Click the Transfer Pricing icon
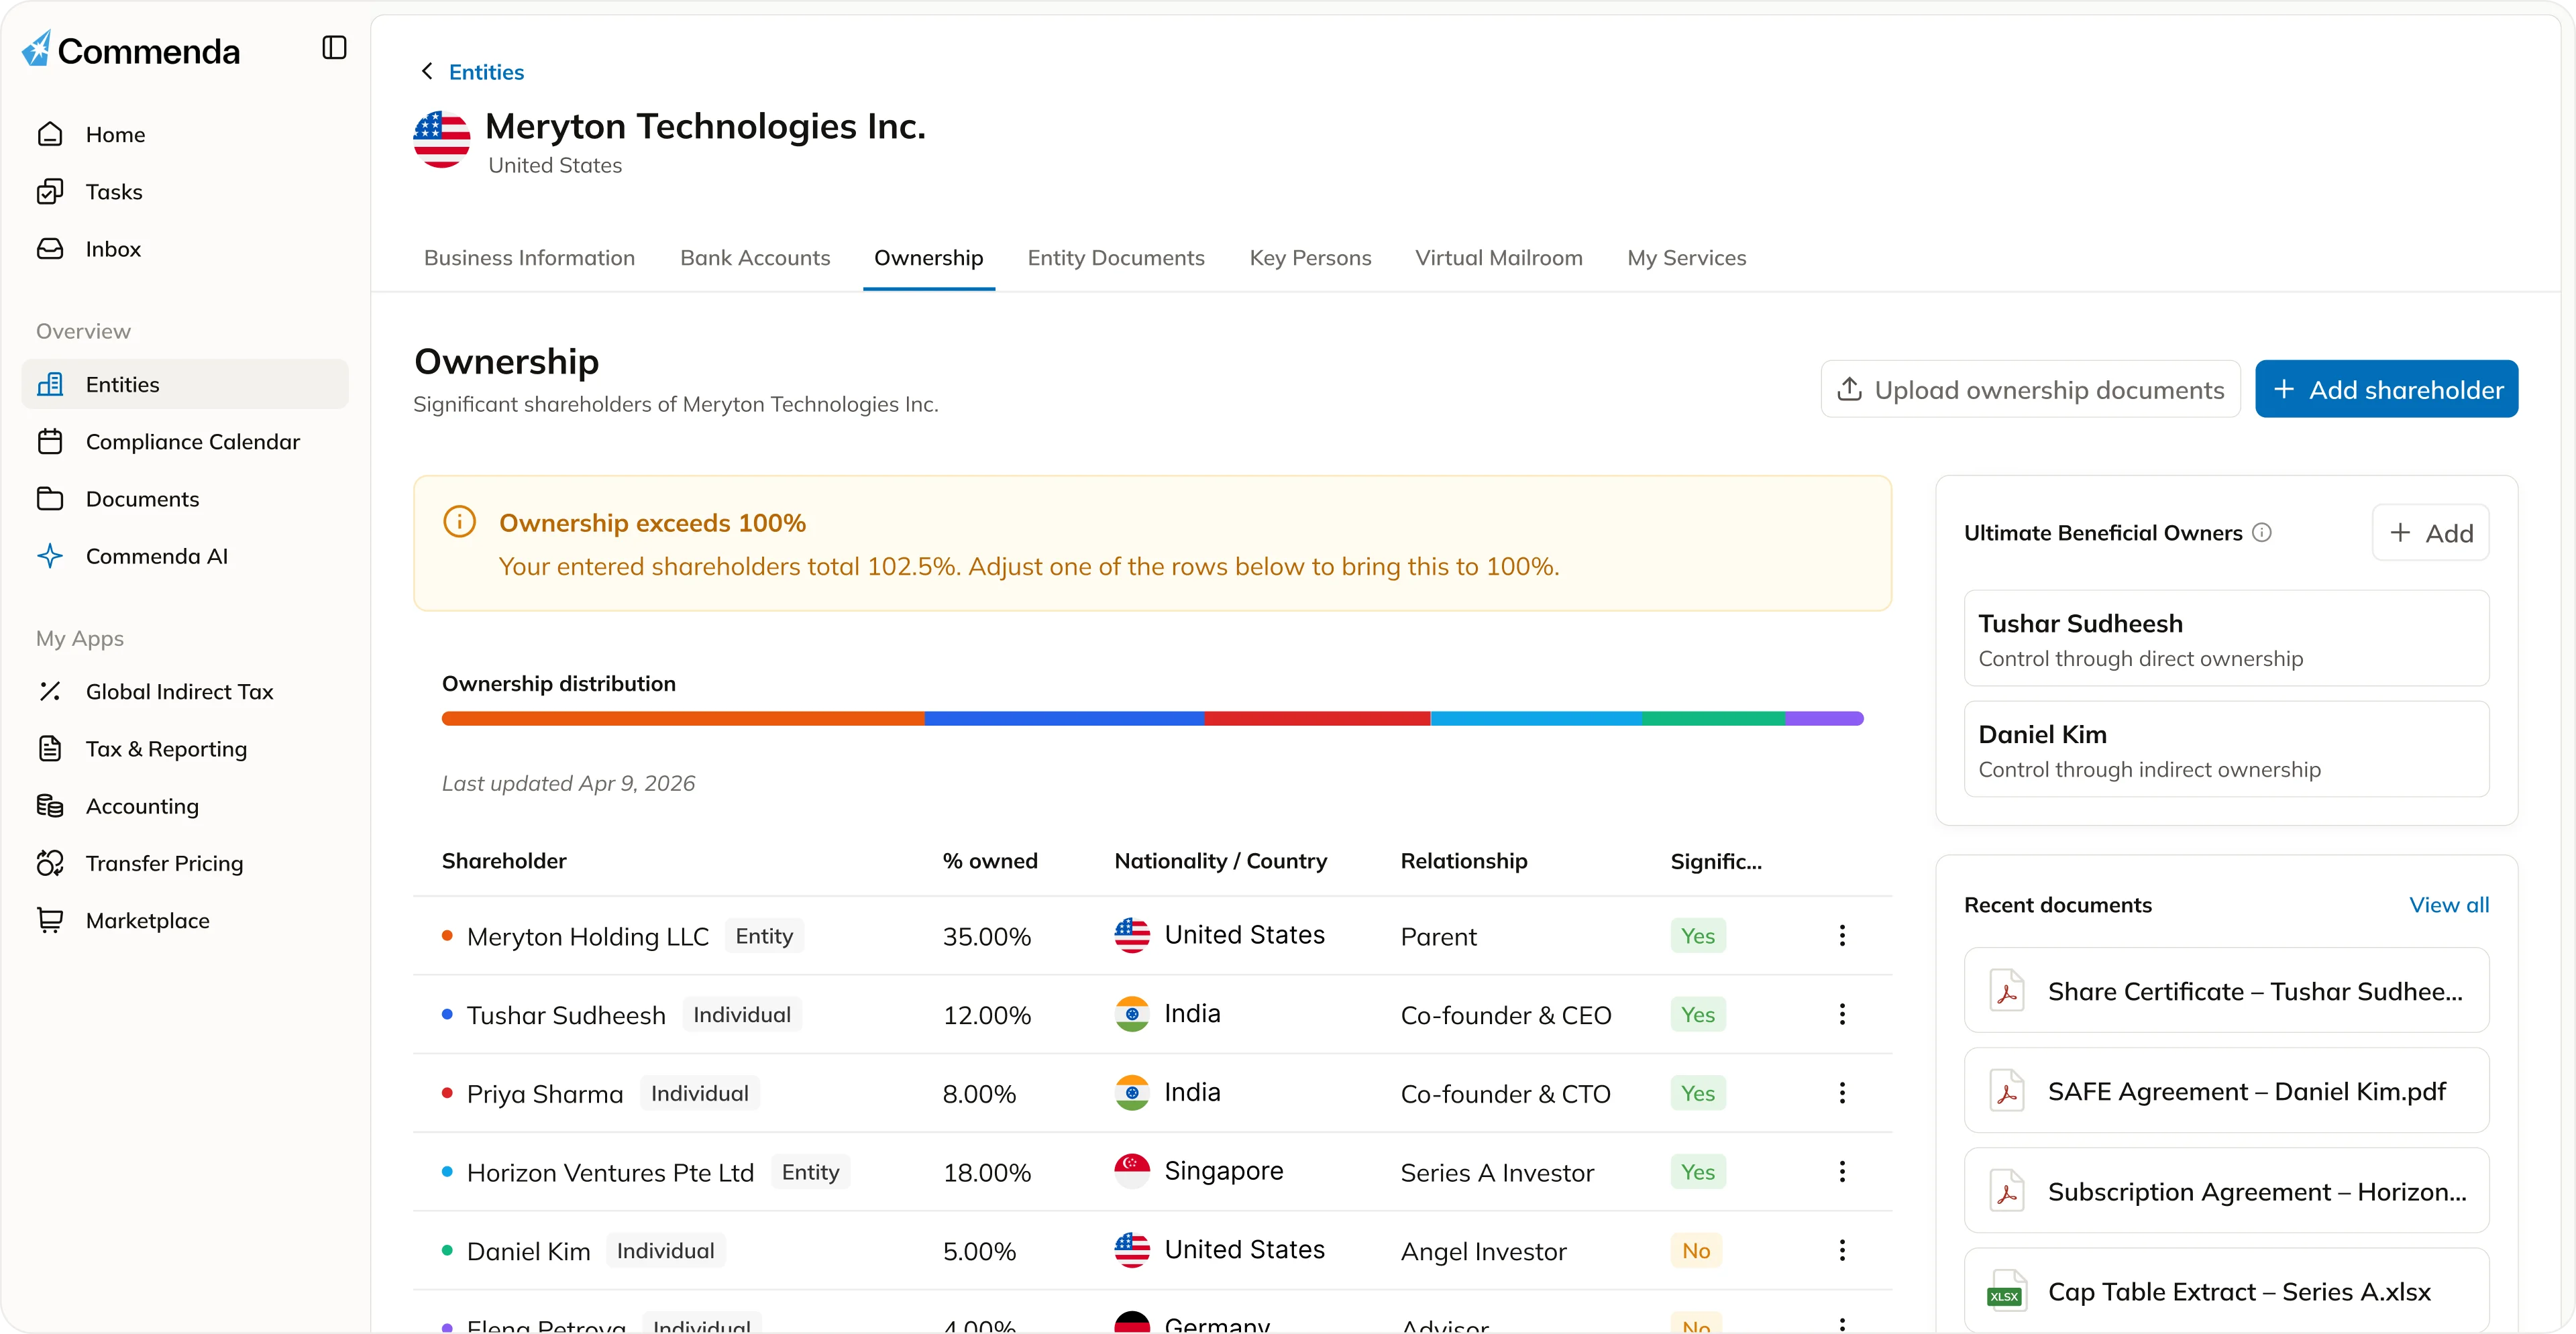 click(x=50, y=863)
